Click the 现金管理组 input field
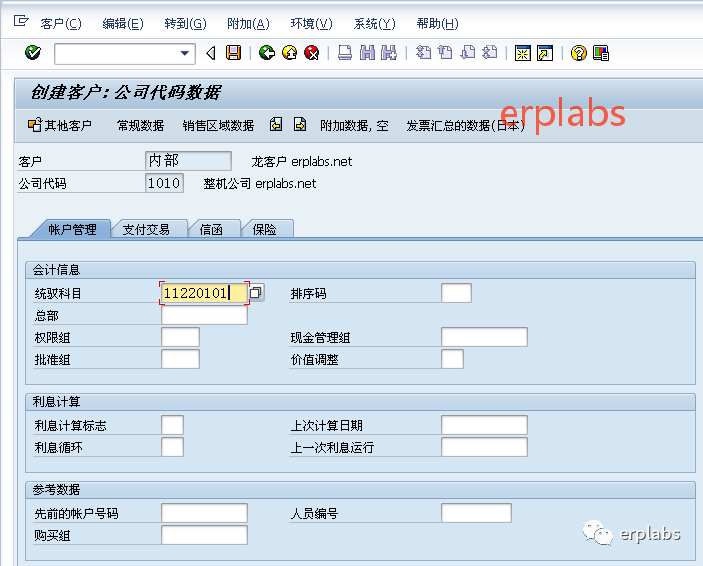This screenshot has width=703, height=566. [x=484, y=337]
